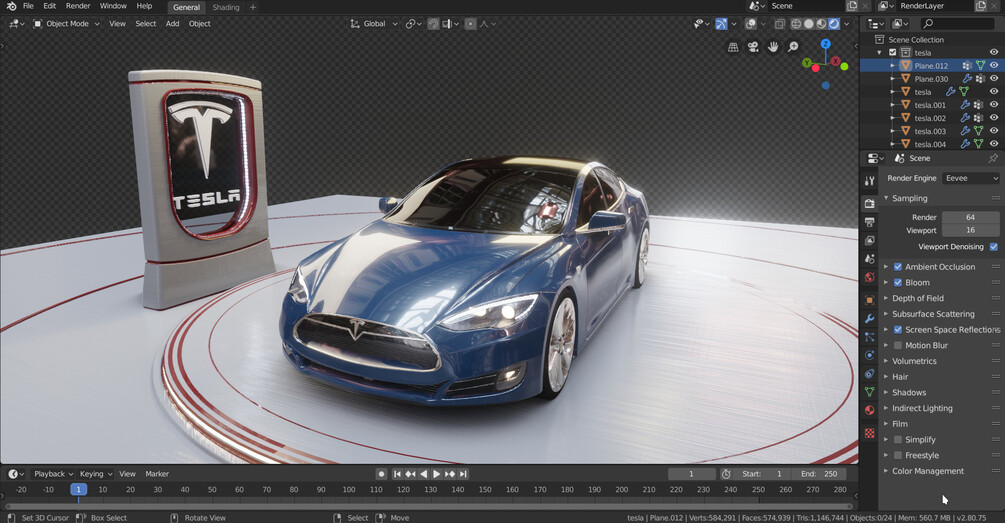Expand the Shadows panel

click(x=886, y=392)
